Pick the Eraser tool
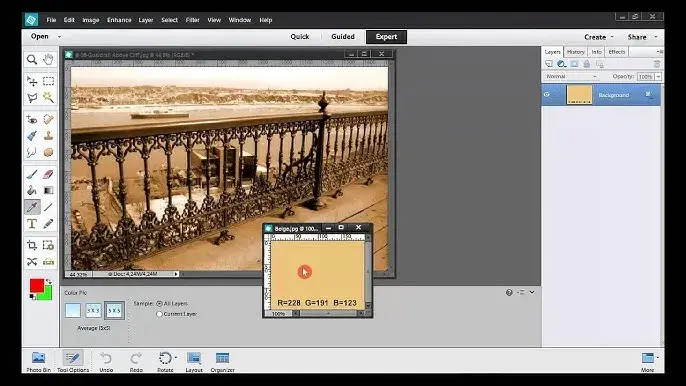The width and height of the screenshot is (686, 386). click(x=48, y=174)
